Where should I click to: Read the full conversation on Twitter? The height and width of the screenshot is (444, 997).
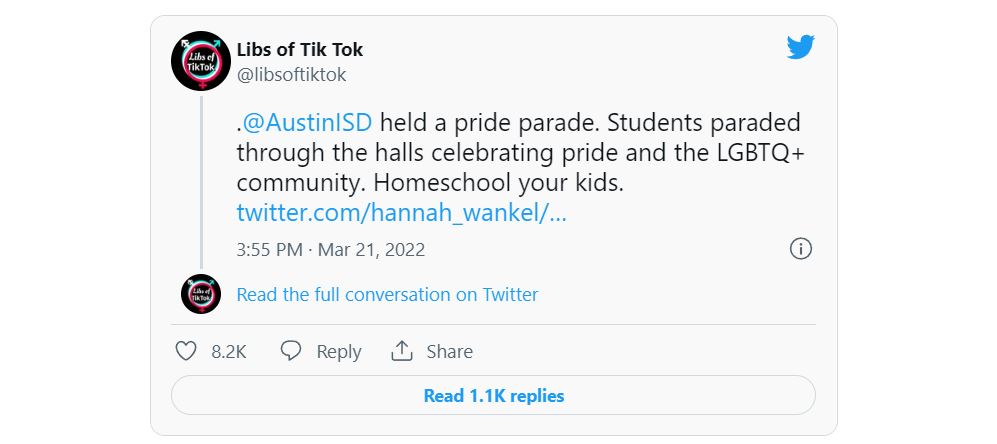pos(387,294)
